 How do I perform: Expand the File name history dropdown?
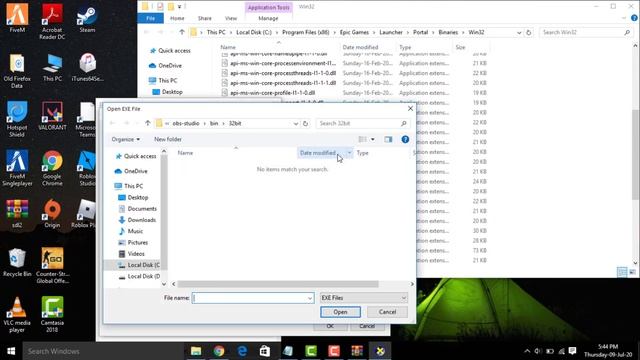(x=310, y=298)
